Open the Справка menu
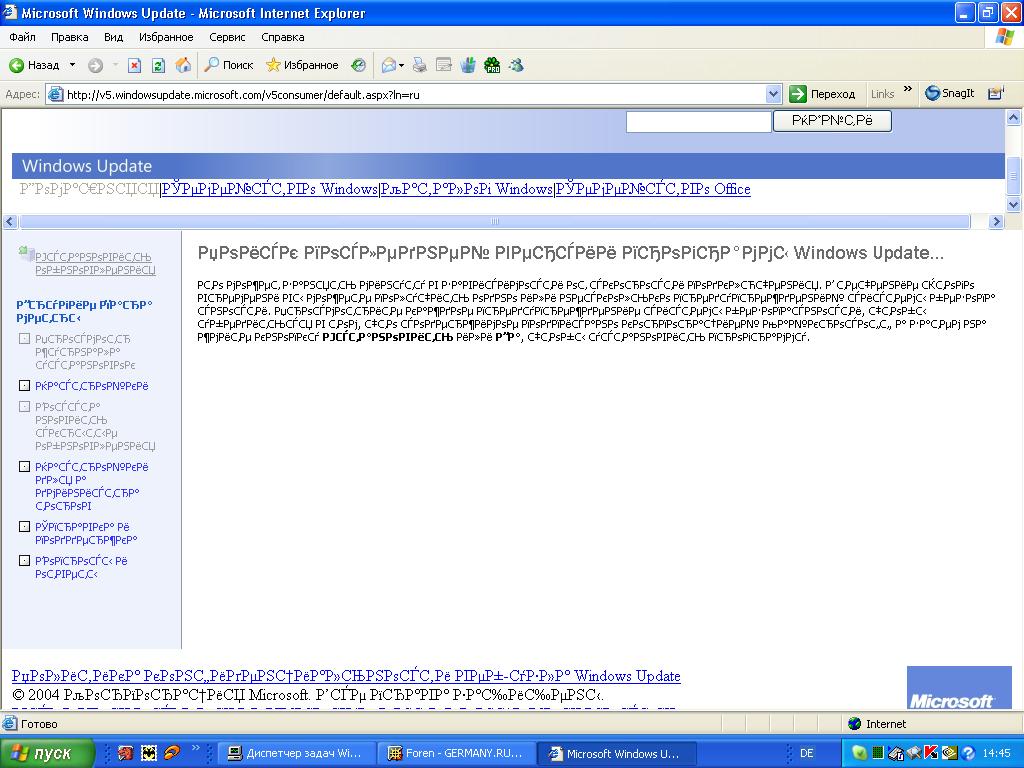The height and width of the screenshot is (768, 1024). point(283,37)
